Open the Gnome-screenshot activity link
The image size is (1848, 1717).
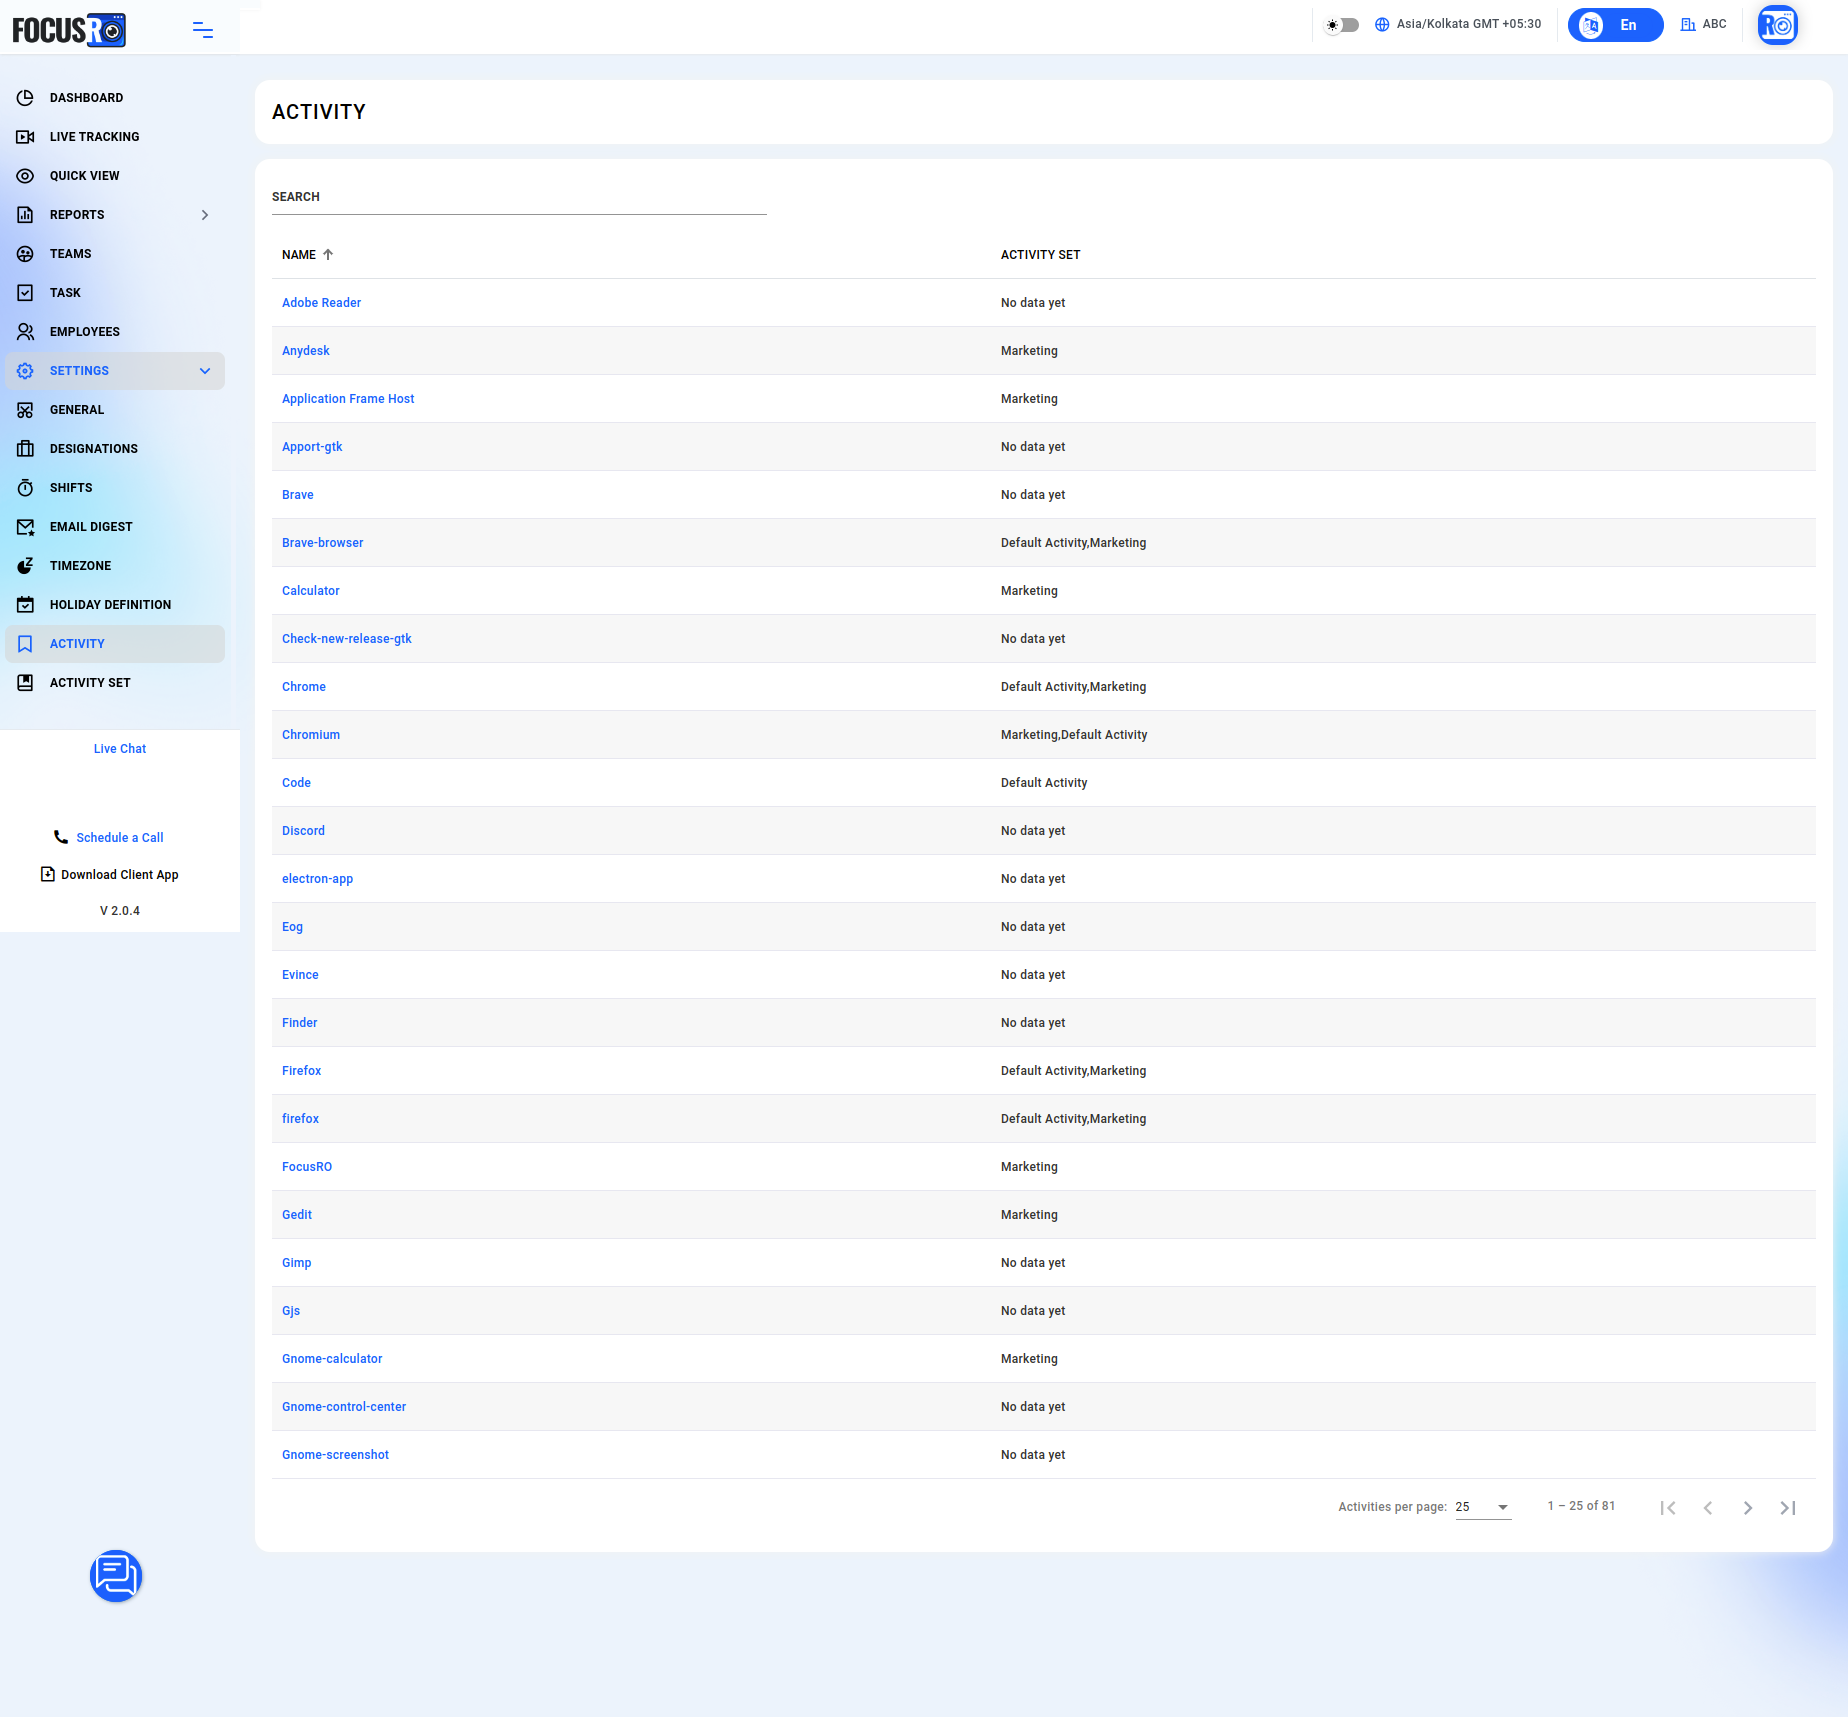(335, 1455)
